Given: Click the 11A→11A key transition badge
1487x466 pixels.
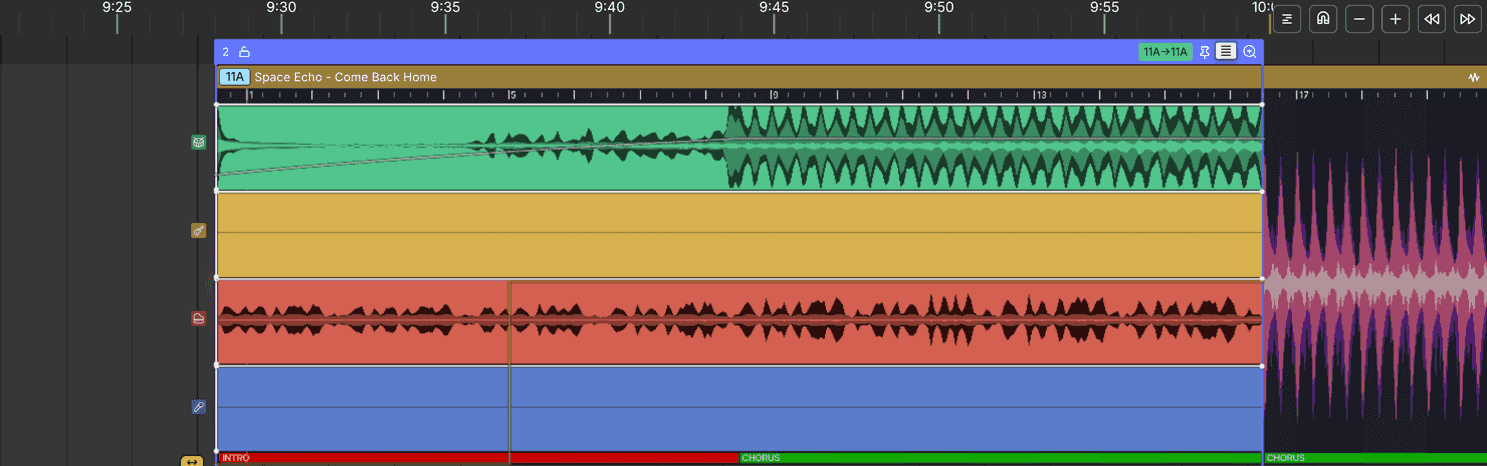Looking at the screenshot, I should pyautogui.click(x=1165, y=52).
